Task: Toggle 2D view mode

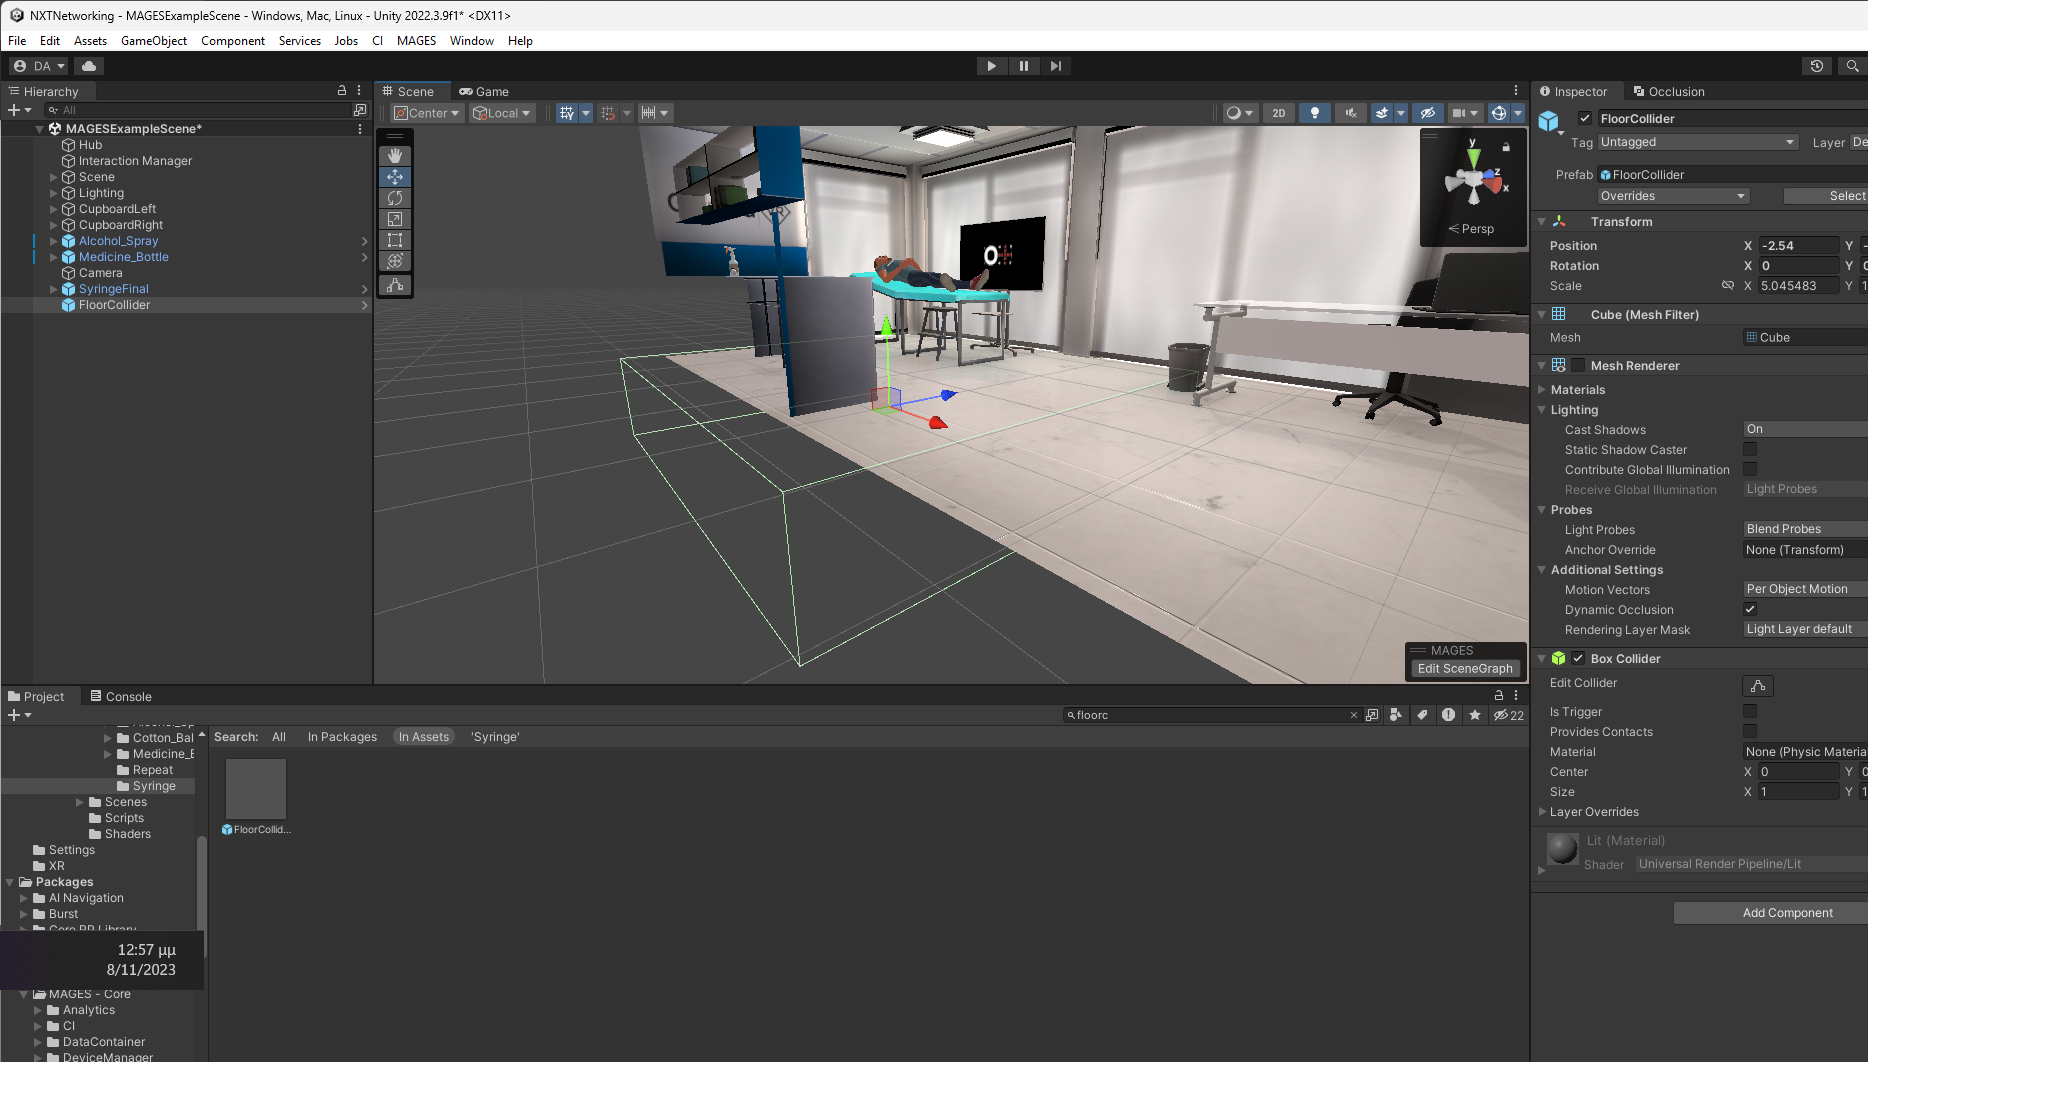Action: click(1278, 113)
